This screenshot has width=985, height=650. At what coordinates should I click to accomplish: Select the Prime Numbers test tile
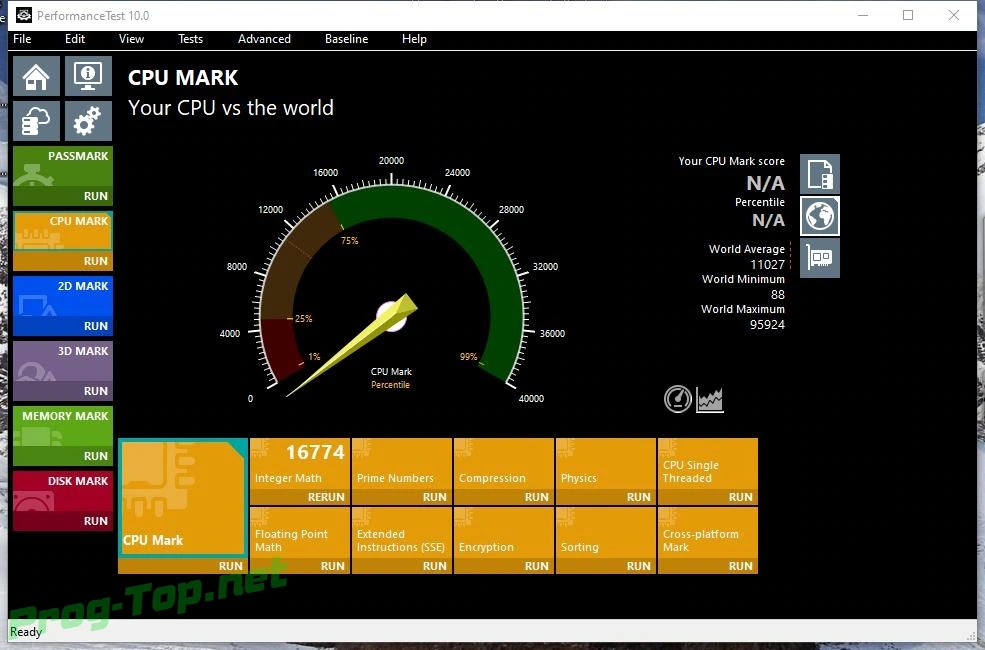402,464
